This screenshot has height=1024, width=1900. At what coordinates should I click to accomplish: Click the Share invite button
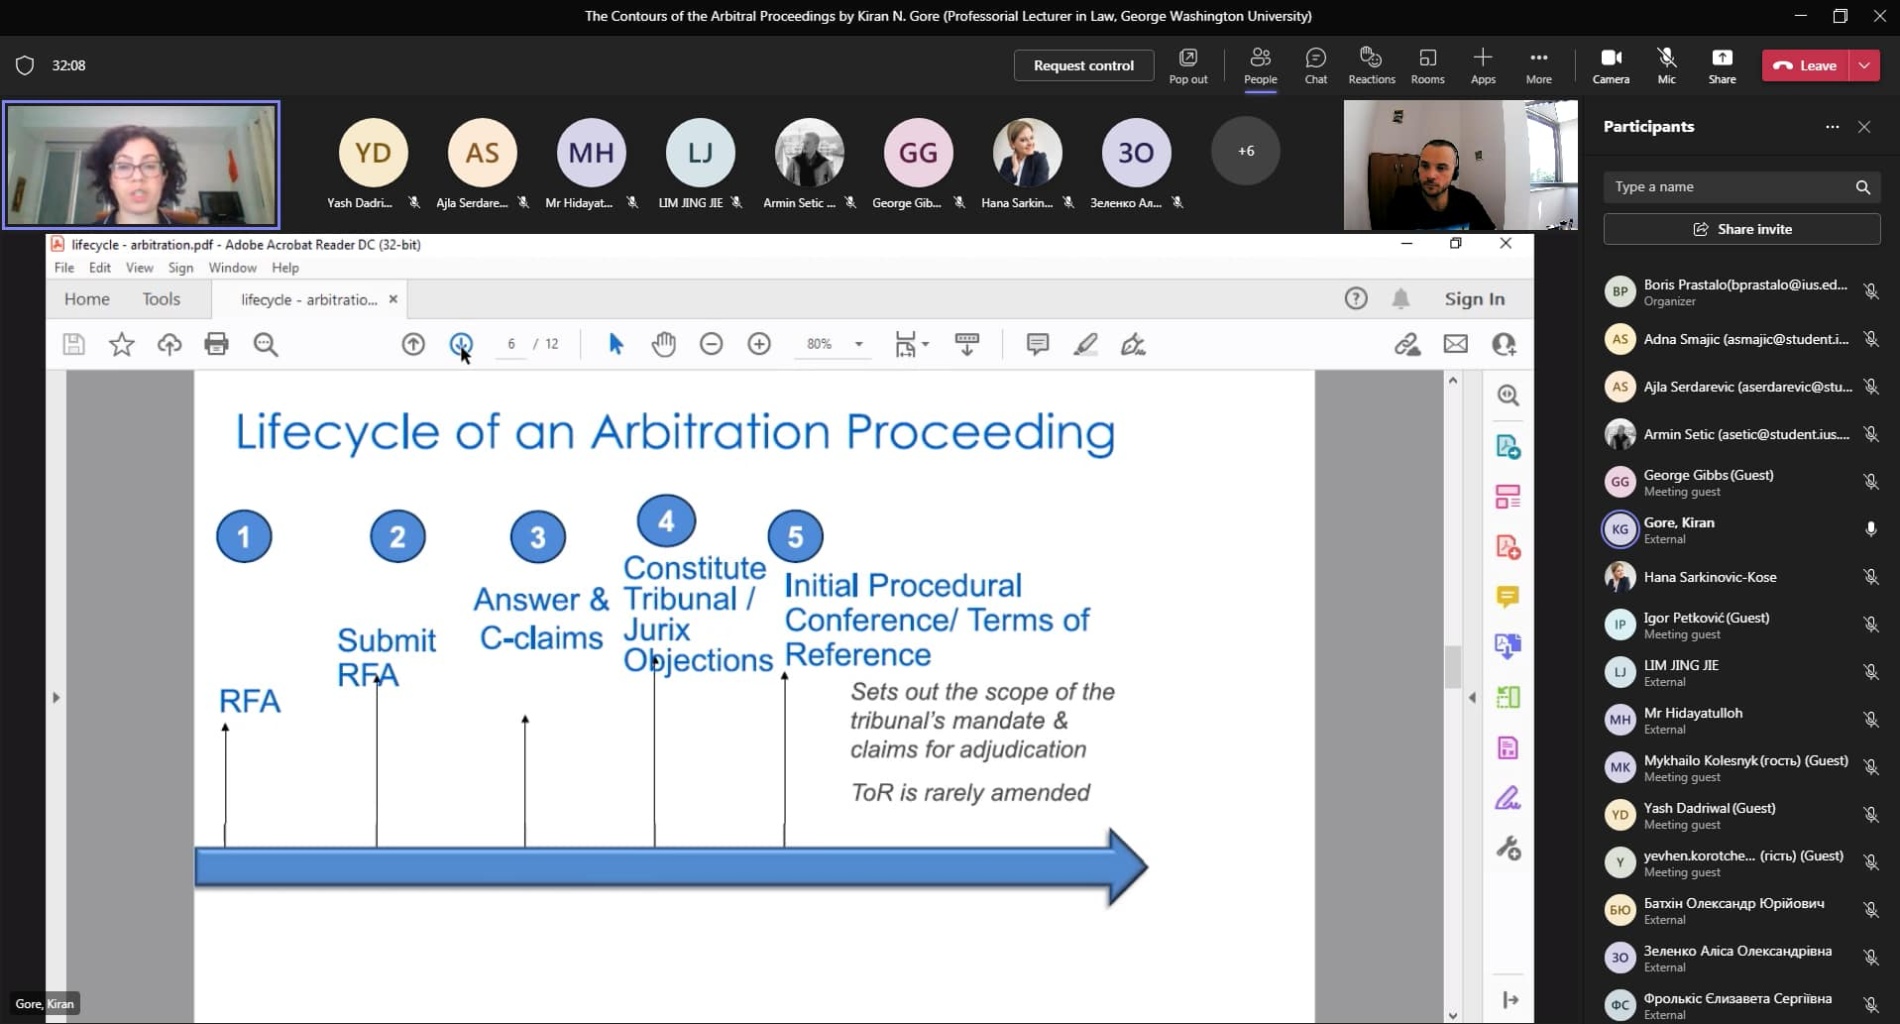[x=1741, y=229]
